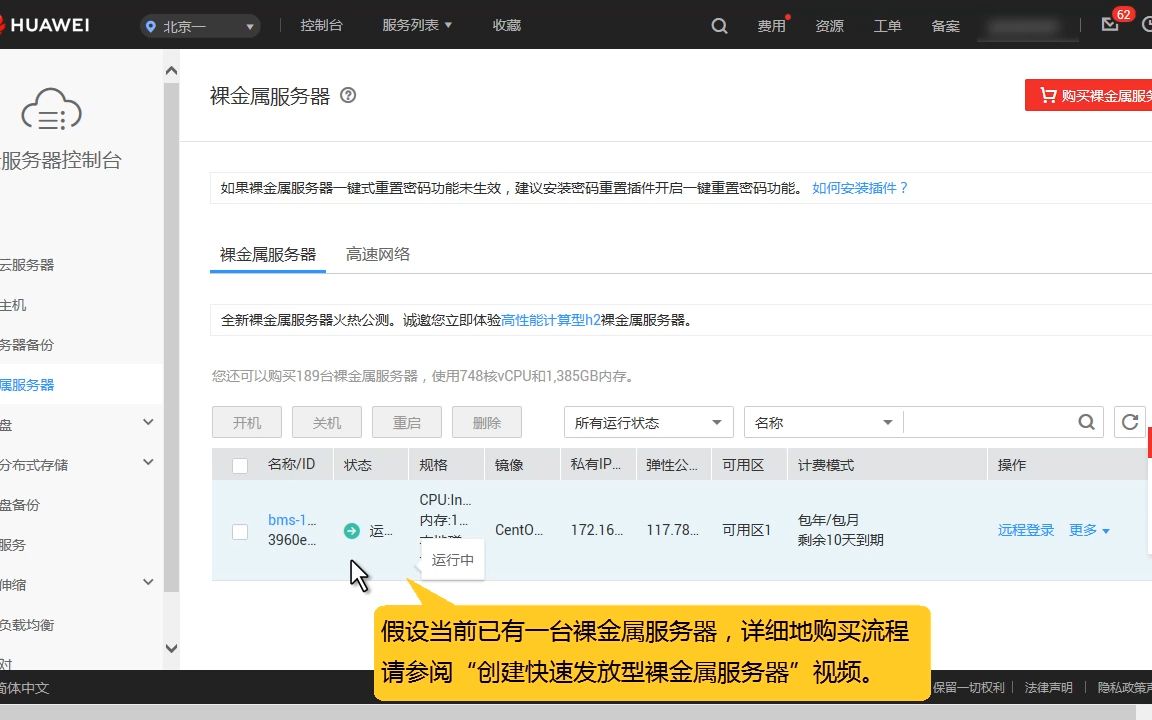Click the 关机 button
This screenshot has height=720, width=1152.
click(x=327, y=422)
